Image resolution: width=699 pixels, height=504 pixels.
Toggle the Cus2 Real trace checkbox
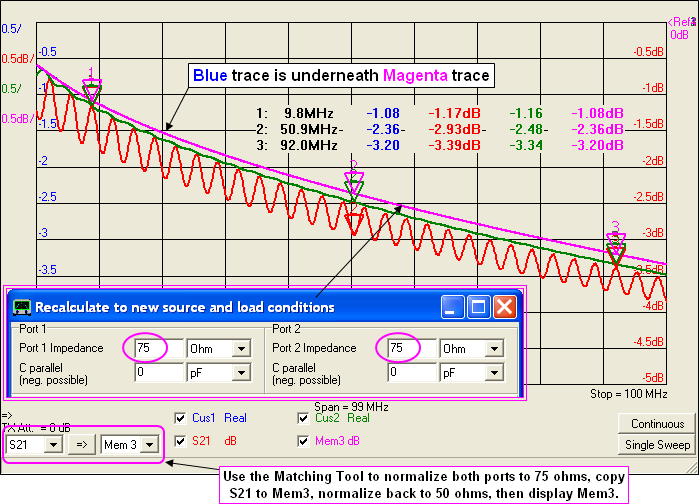306,418
